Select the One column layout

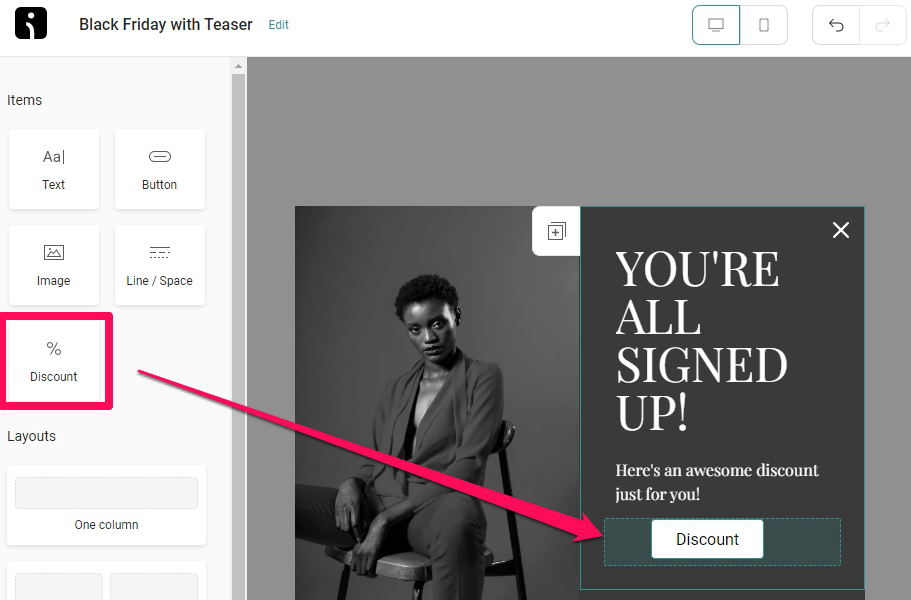click(x=106, y=505)
